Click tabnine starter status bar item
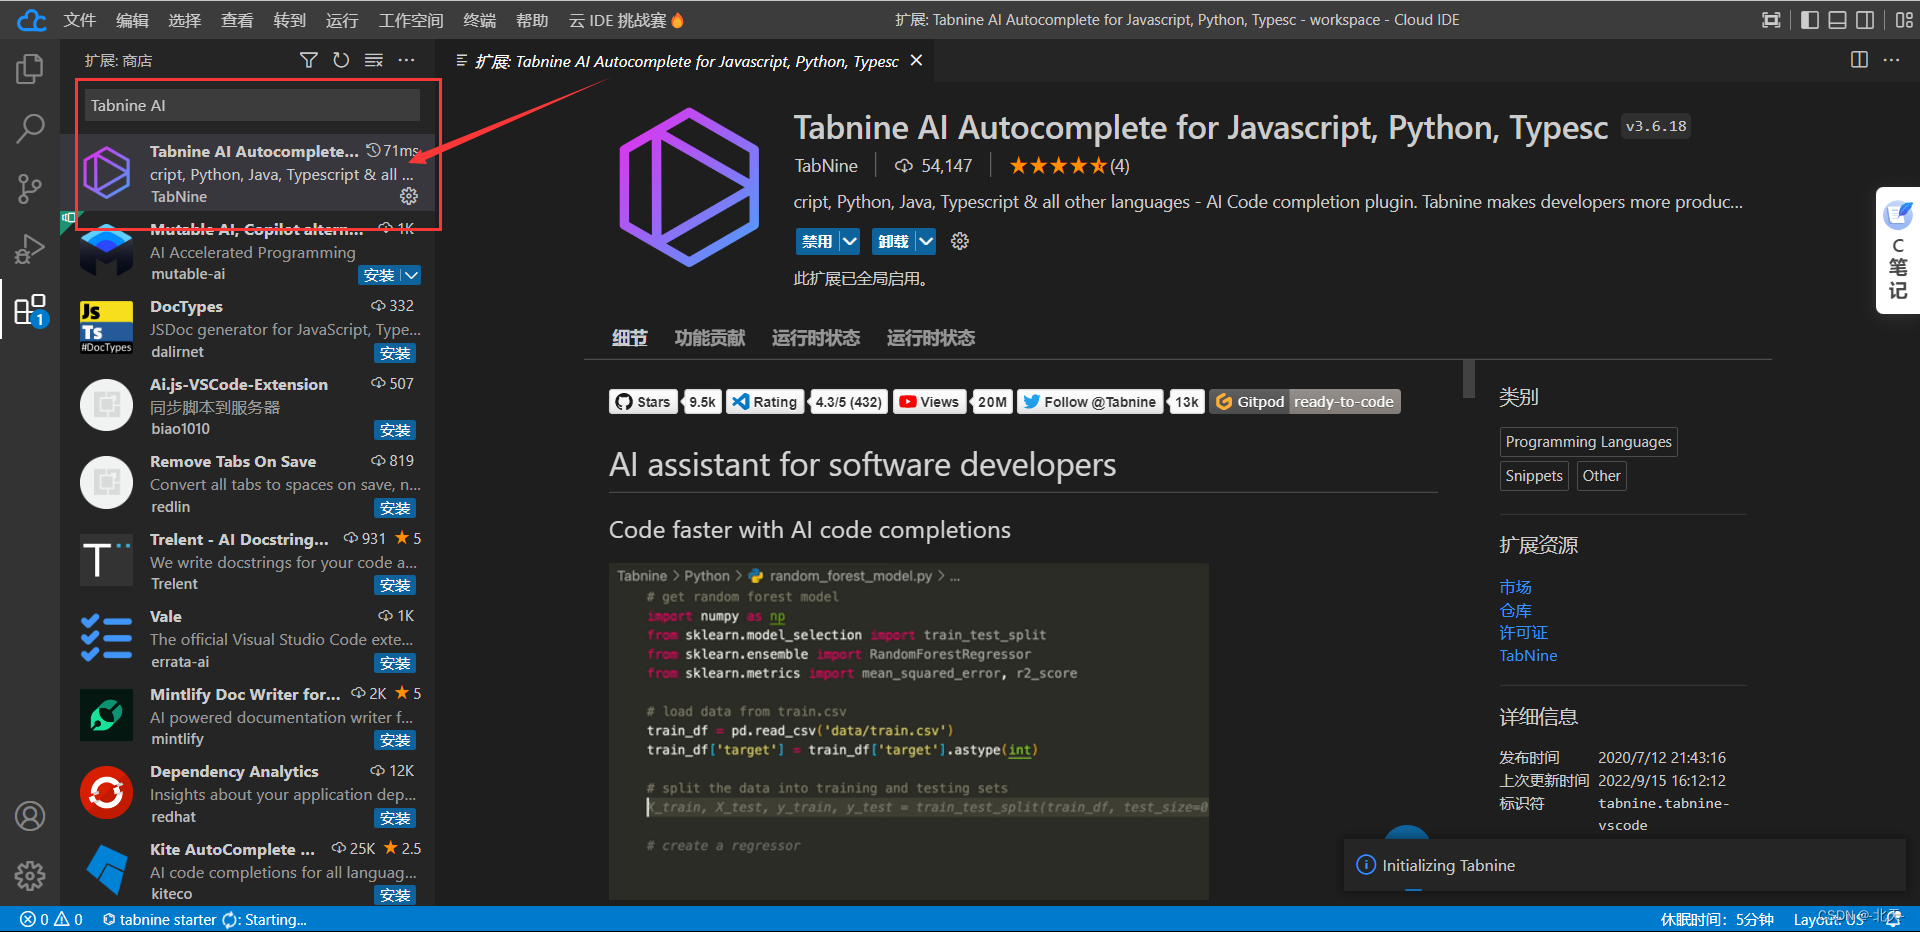1920x932 pixels. click(204, 920)
